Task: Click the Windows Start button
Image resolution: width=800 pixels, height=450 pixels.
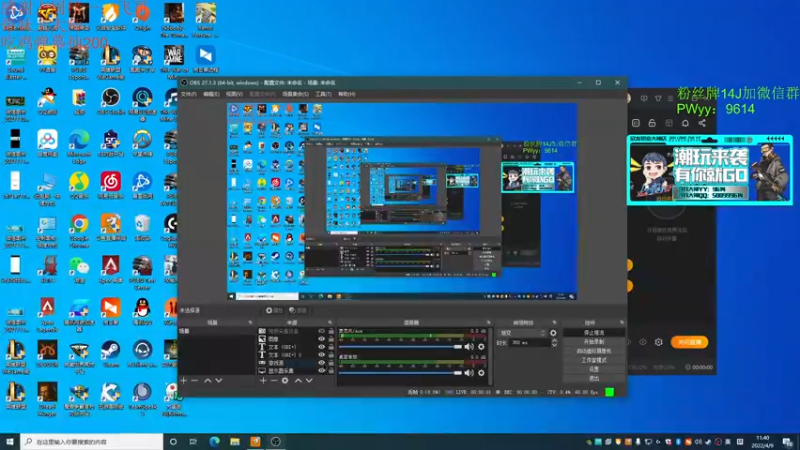Action: point(10,442)
